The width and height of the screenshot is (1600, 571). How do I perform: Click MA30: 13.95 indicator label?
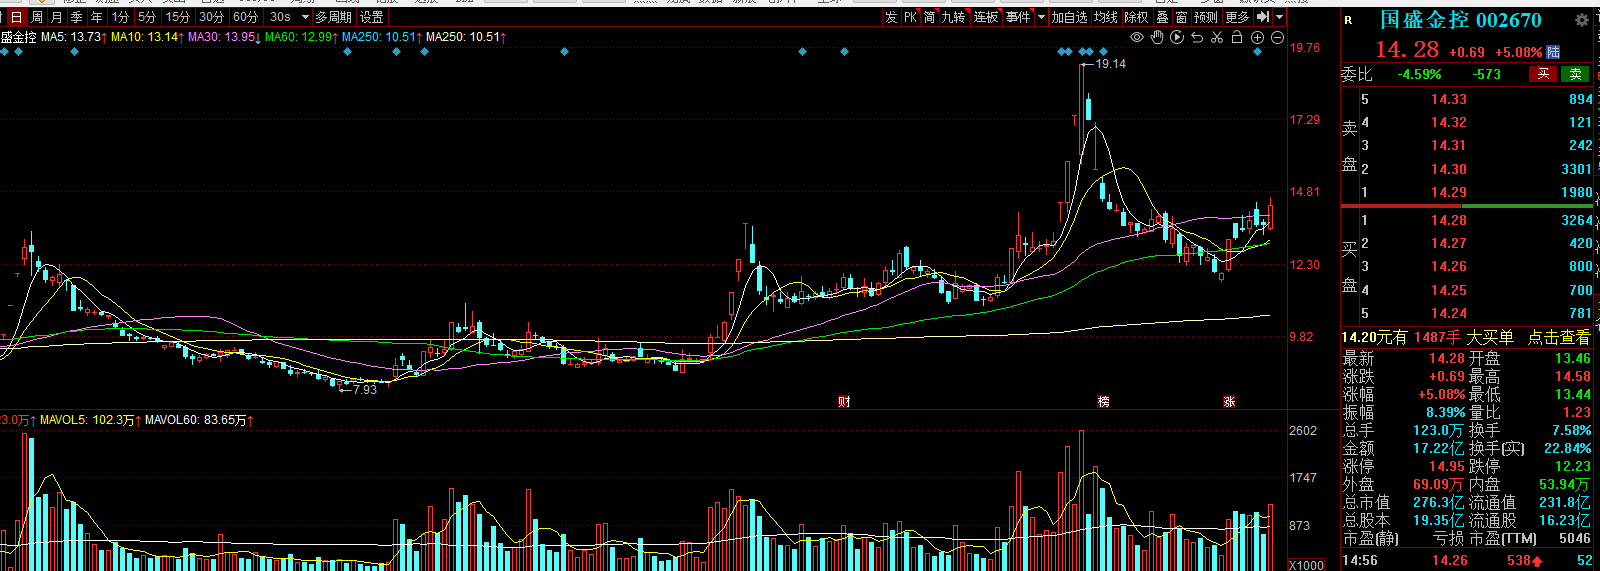tap(225, 37)
